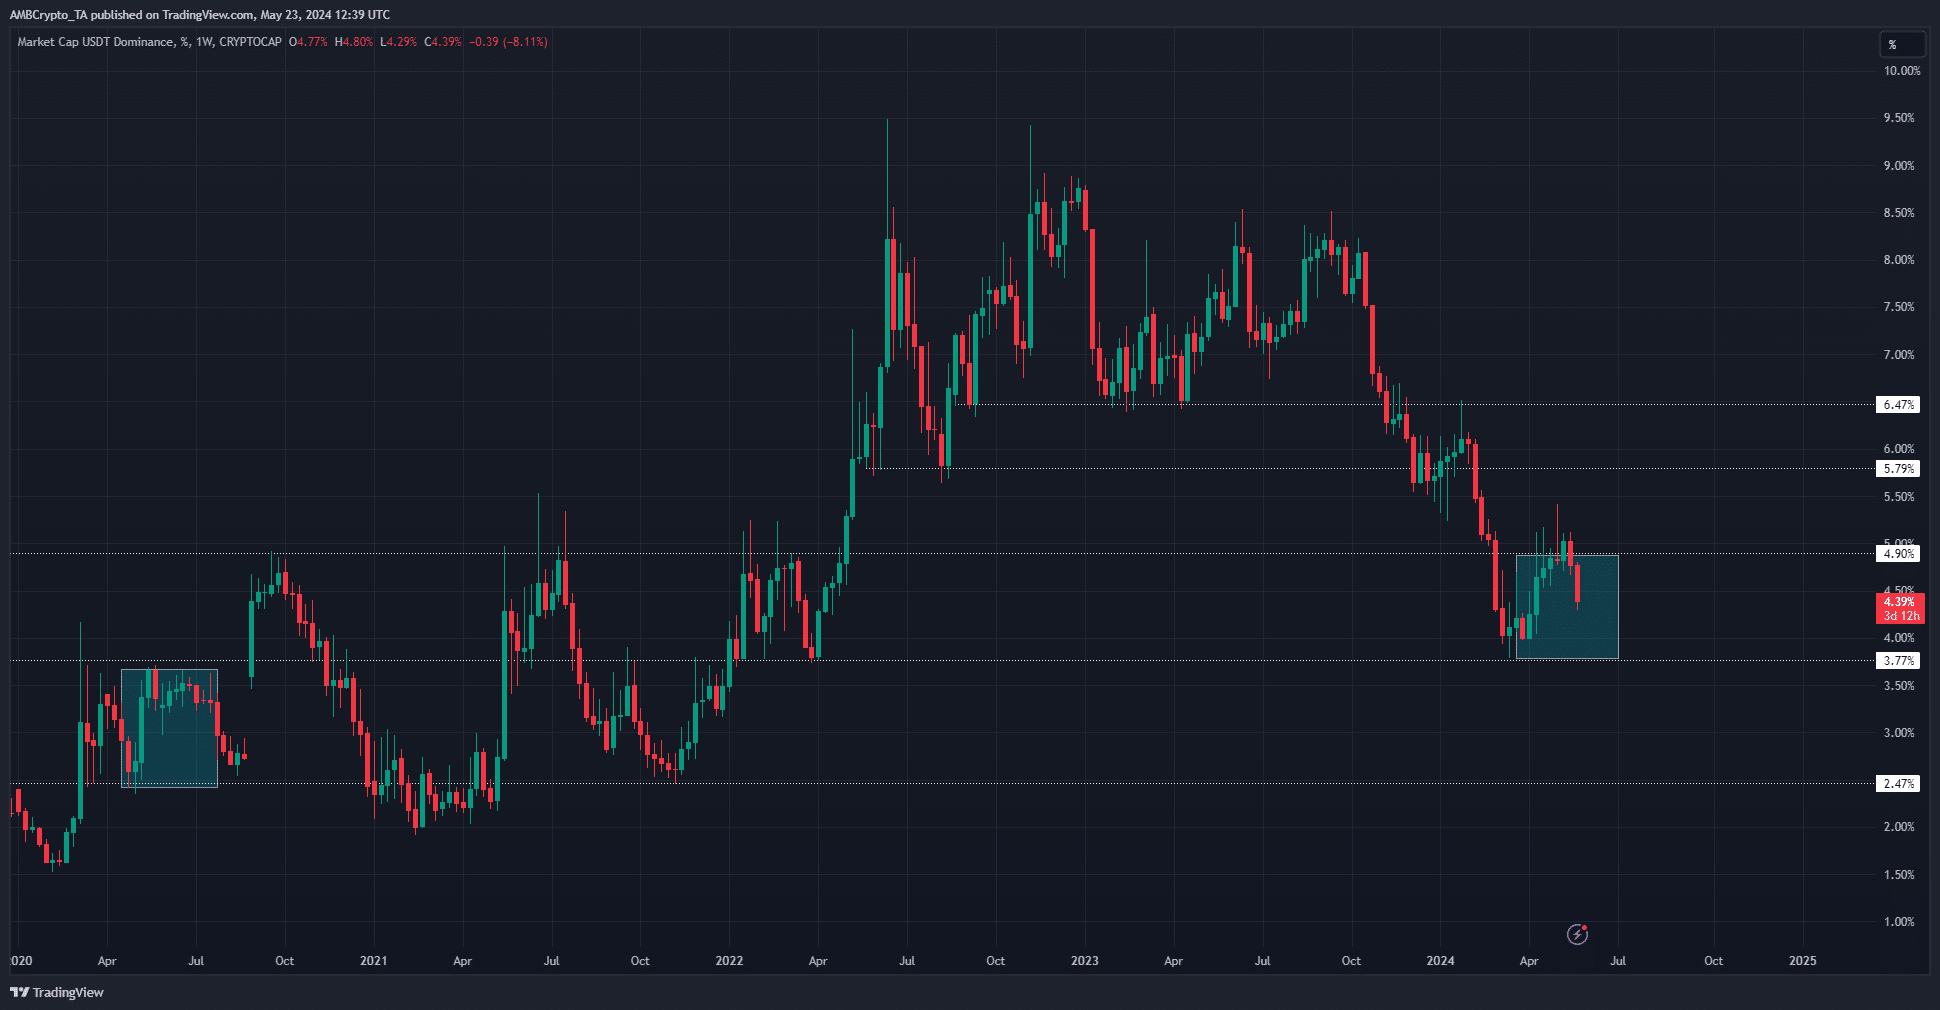The height and width of the screenshot is (1010, 1940).
Task: Select the 2.47% price level label
Action: coord(1898,783)
